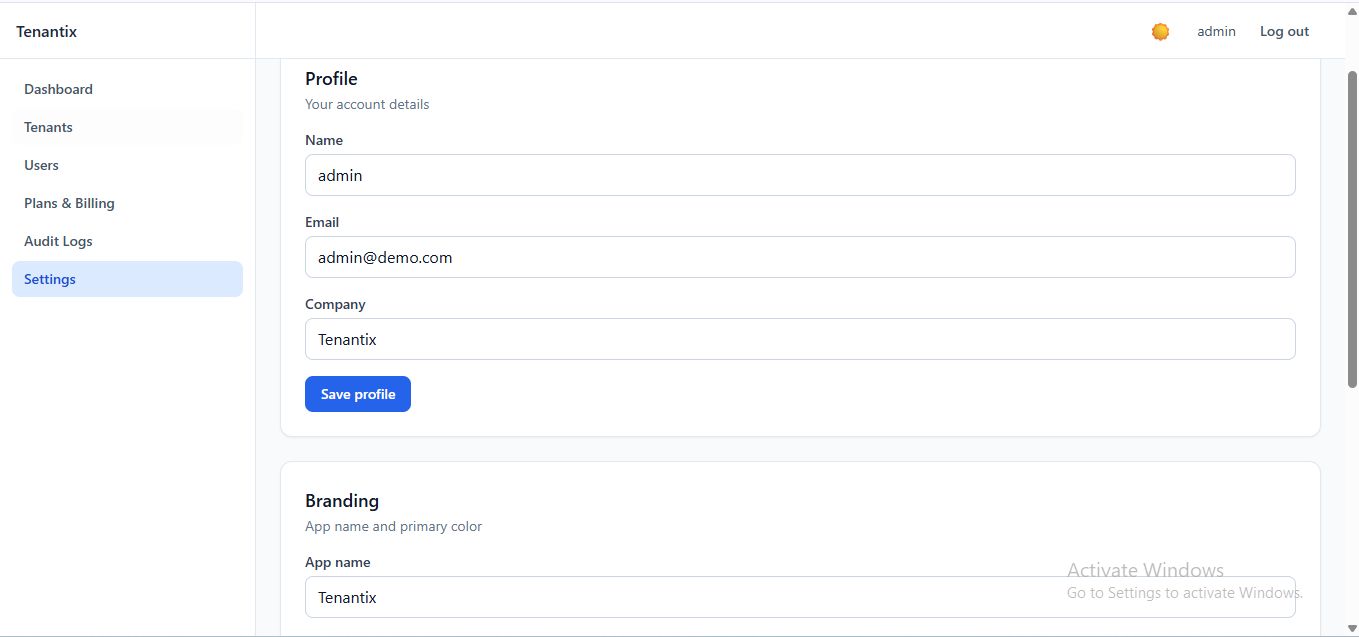Focus the App name input field
Screen dimensions: 1359x637
coord(800,597)
